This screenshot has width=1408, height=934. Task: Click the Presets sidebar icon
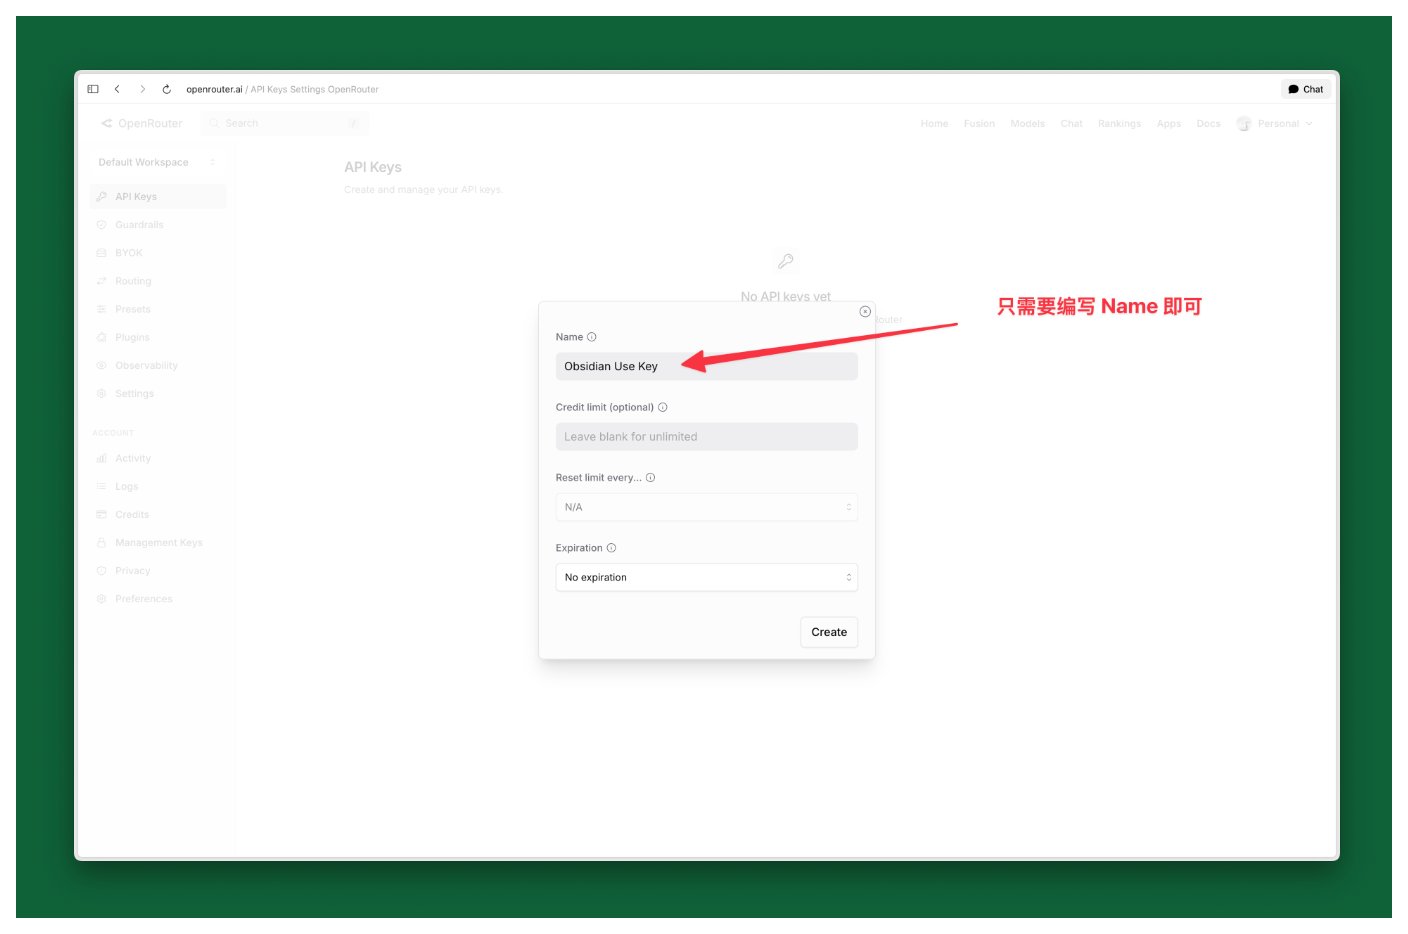(101, 309)
